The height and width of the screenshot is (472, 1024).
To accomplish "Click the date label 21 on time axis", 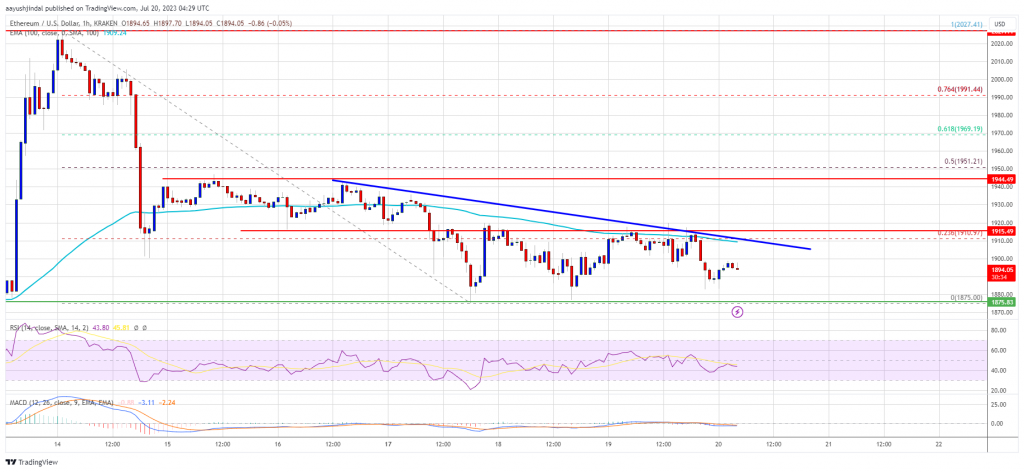I will pos(828,443).
